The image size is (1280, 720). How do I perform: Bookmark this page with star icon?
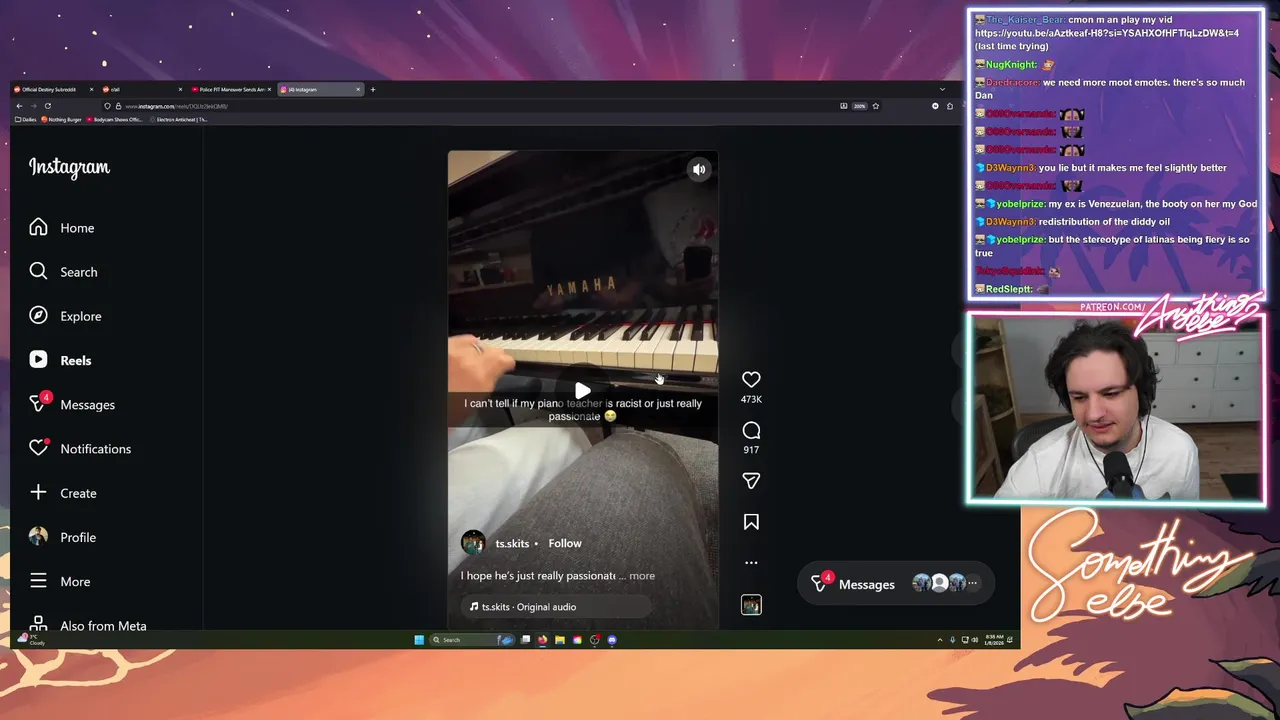click(x=876, y=106)
